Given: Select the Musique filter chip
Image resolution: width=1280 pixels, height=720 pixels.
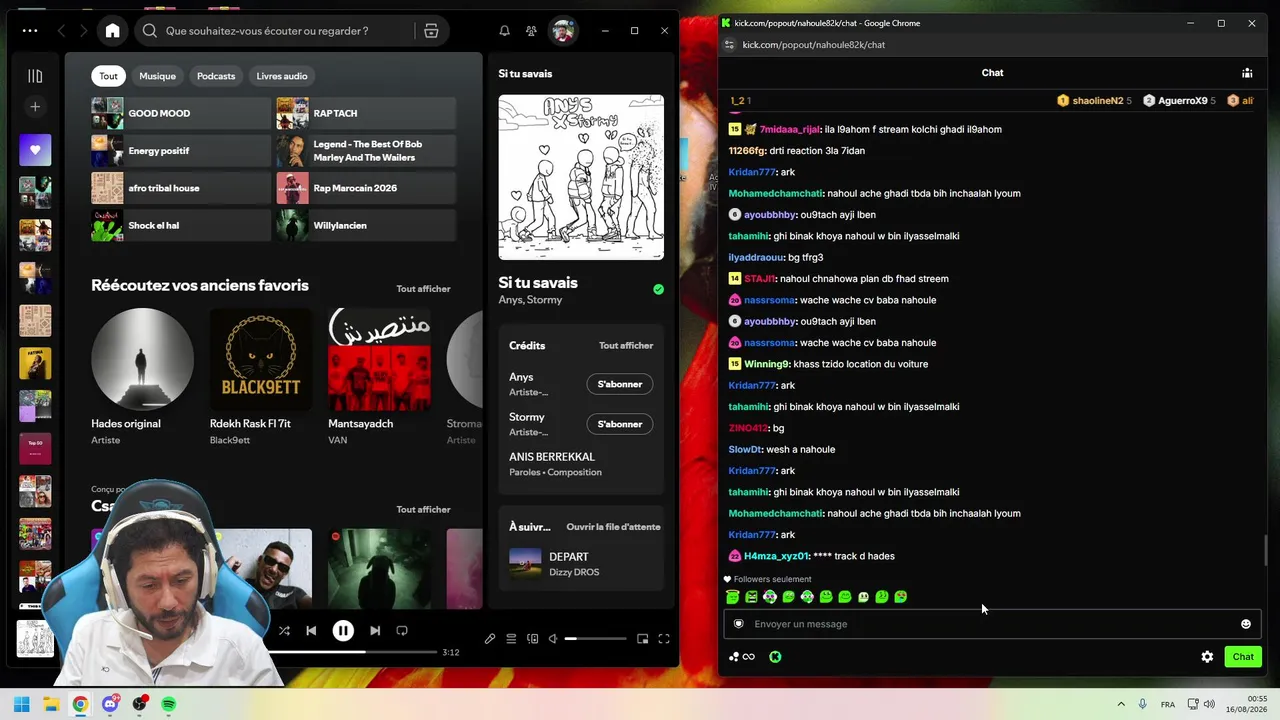Looking at the screenshot, I should (x=157, y=76).
